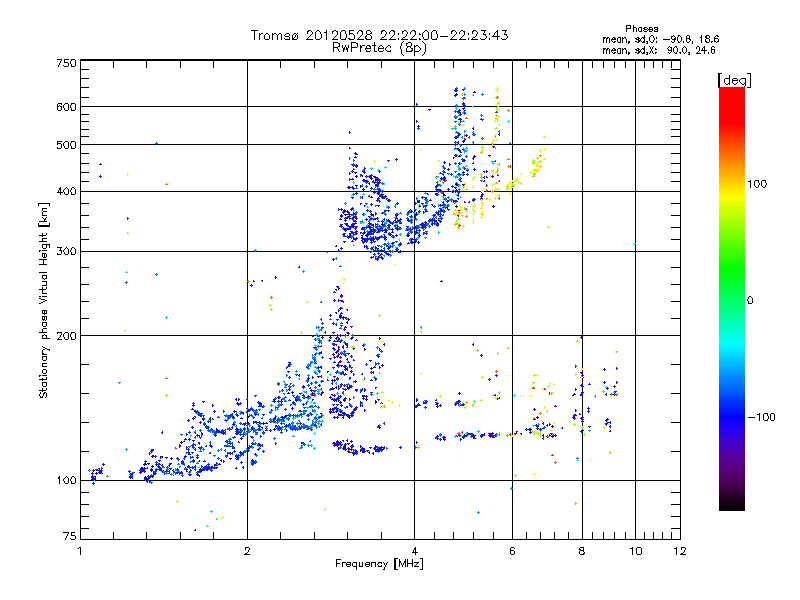Image resolution: width=800 pixels, height=600 pixels.
Task: Click the y-axis tick label '600'
Action: pos(66,107)
